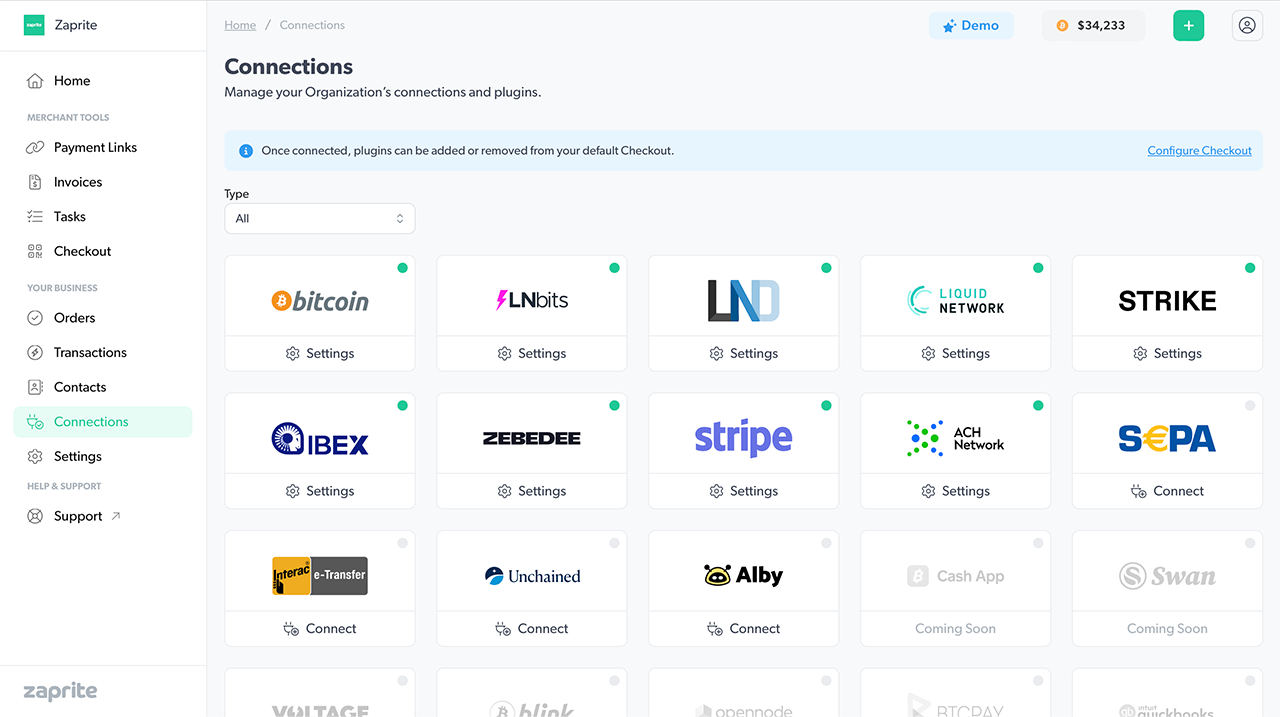Click the Checkout QR code icon
The image size is (1280, 717).
tap(35, 251)
